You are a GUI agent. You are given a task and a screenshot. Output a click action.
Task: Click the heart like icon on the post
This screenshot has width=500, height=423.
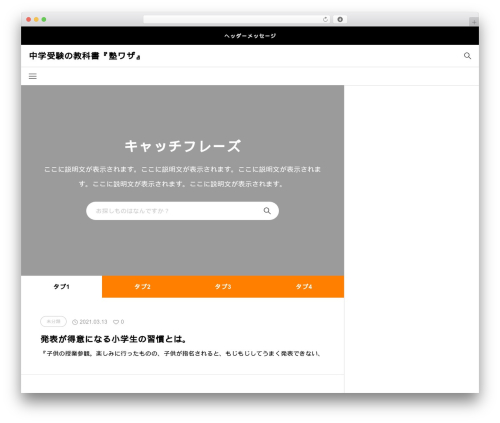[x=116, y=322]
